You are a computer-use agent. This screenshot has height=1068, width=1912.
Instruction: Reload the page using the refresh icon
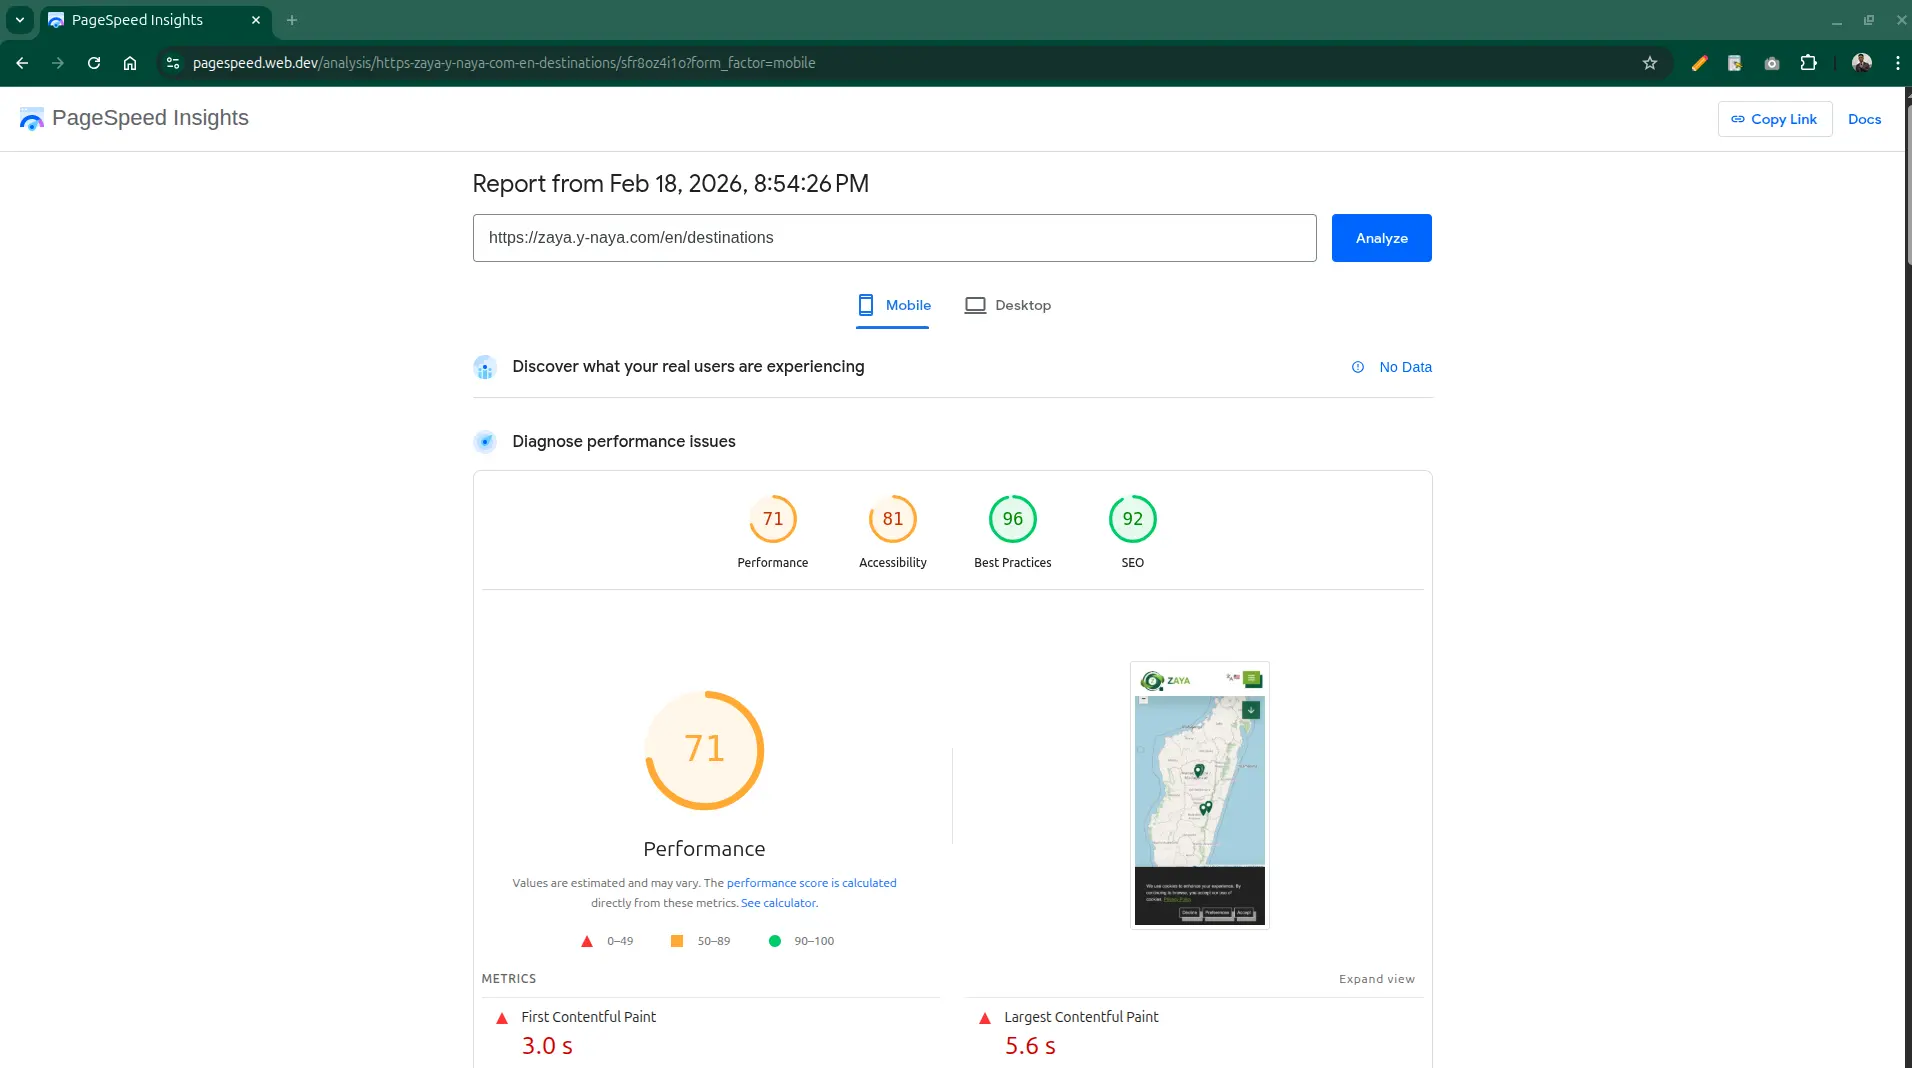[x=94, y=63]
